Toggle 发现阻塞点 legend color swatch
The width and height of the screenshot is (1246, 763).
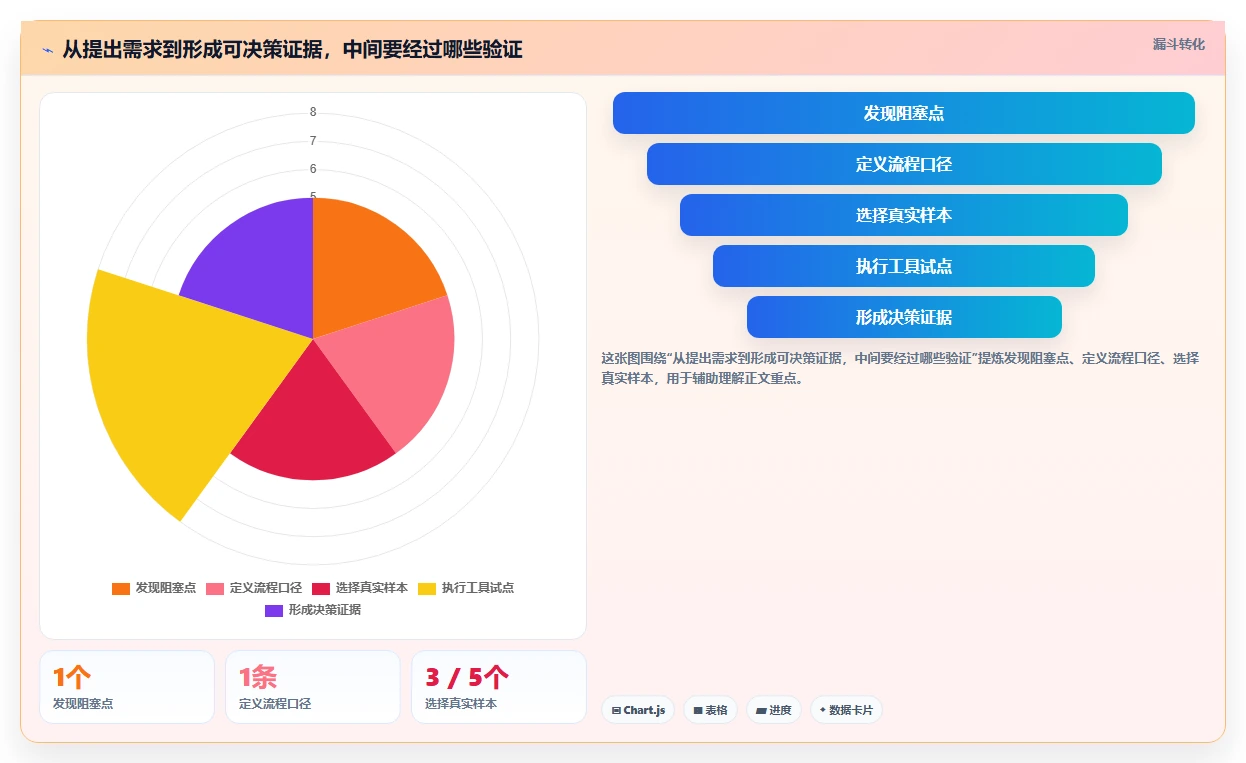tap(121, 588)
